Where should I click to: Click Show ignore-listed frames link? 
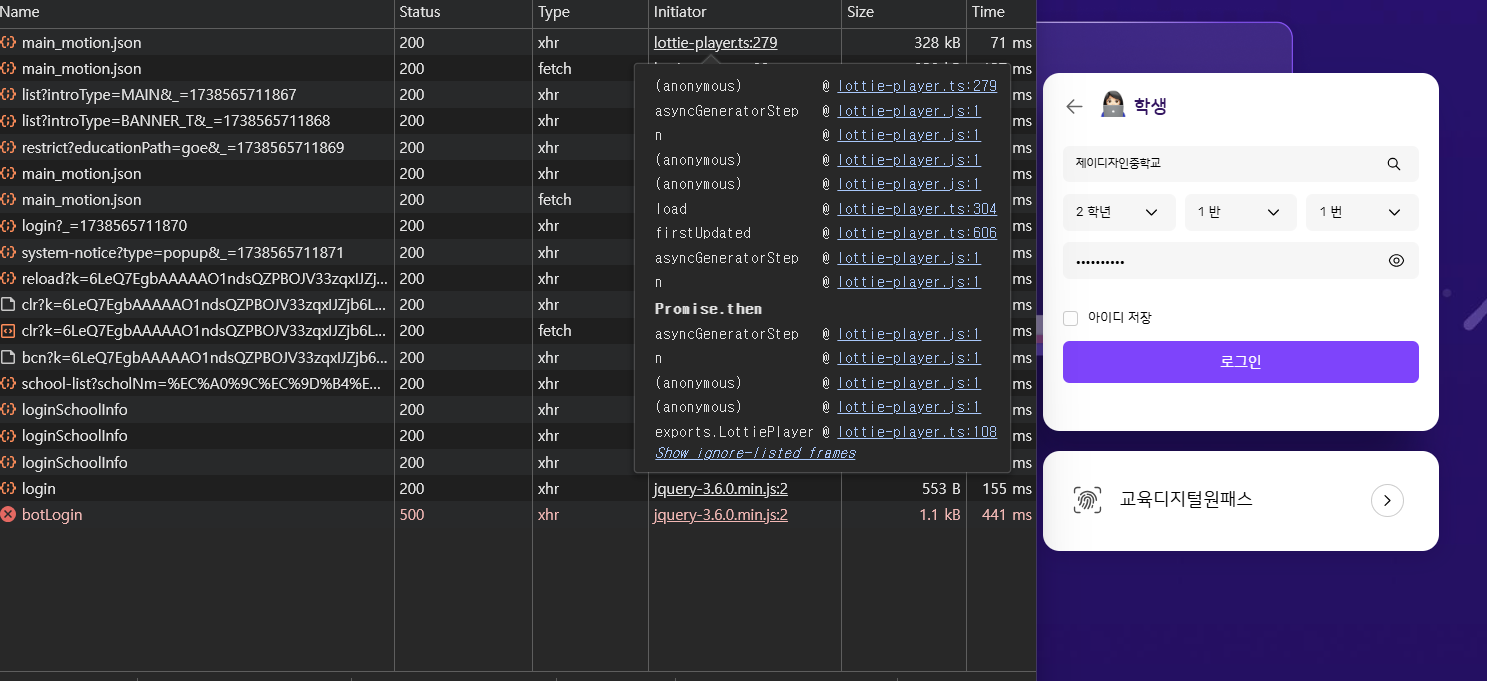(755, 453)
